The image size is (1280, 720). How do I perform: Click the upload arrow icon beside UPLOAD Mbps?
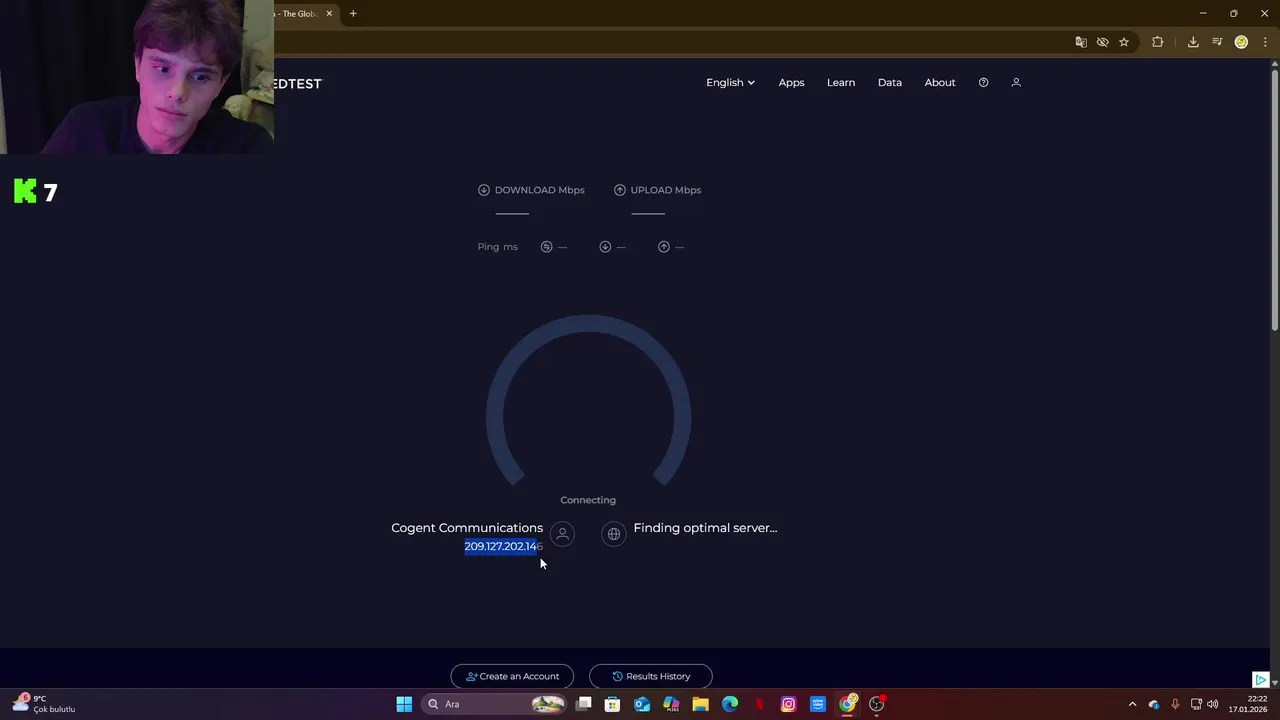click(x=620, y=190)
